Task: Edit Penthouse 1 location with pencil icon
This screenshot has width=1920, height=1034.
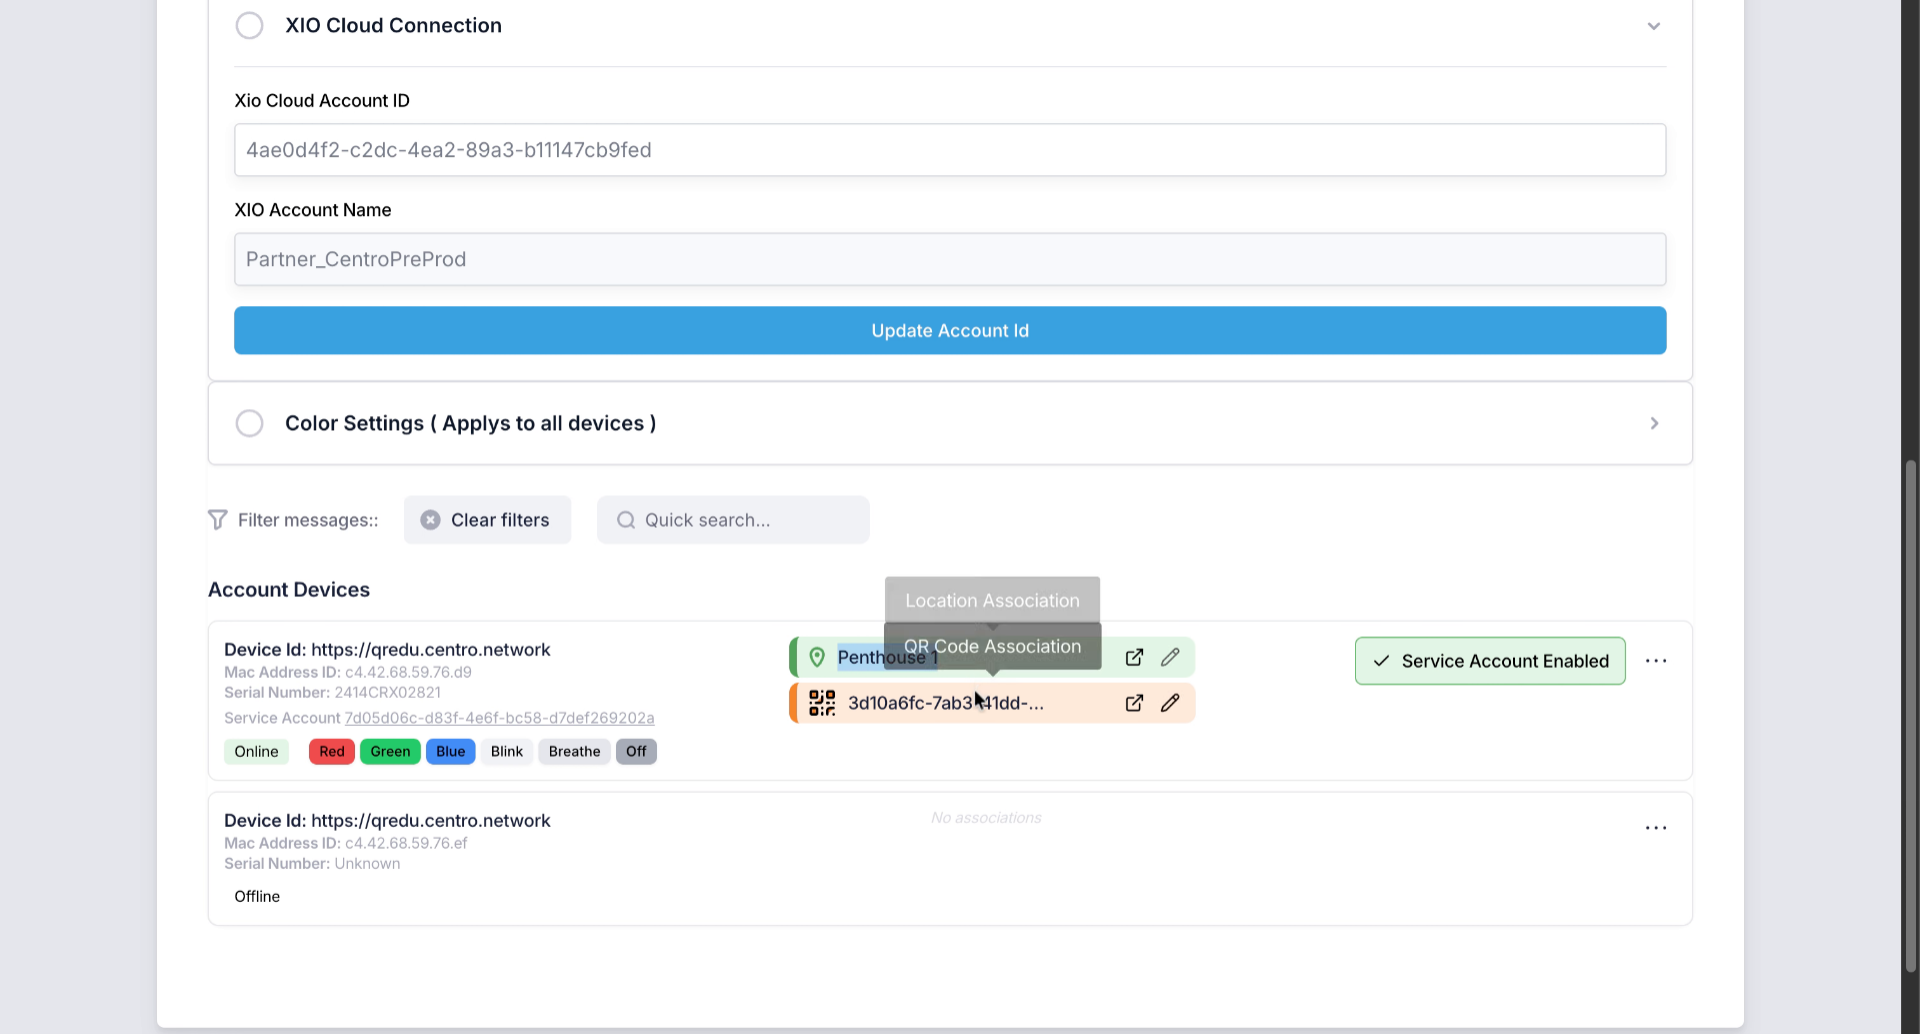Action: 1170,657
